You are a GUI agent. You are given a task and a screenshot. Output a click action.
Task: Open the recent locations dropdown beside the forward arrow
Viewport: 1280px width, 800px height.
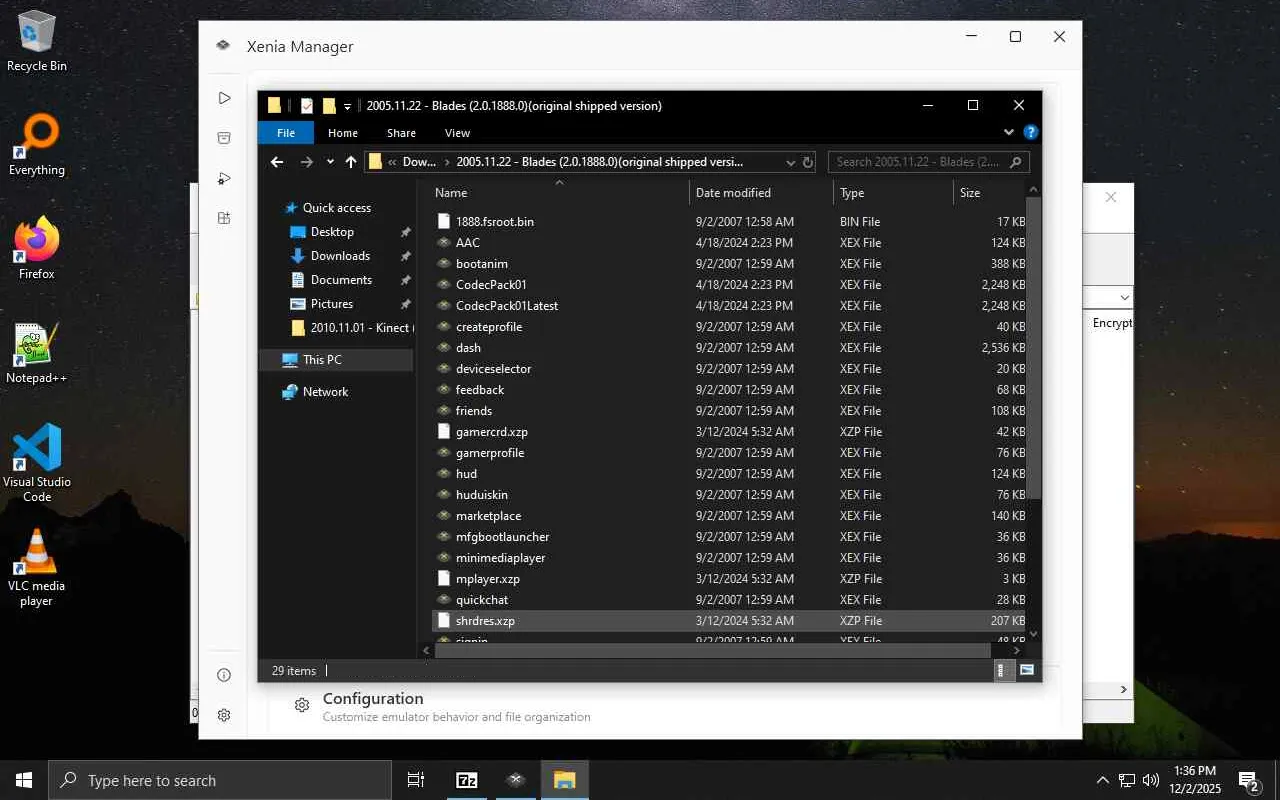click(330, 162)
